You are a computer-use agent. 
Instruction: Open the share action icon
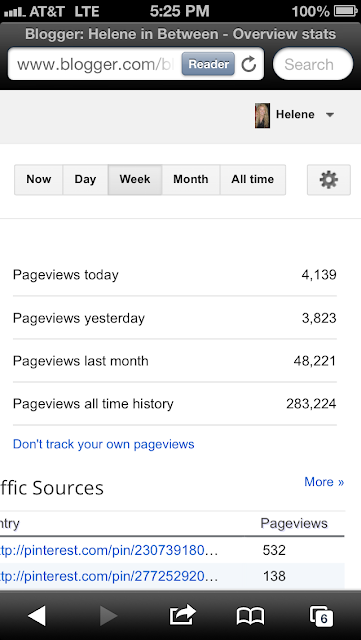click(183, 615)
